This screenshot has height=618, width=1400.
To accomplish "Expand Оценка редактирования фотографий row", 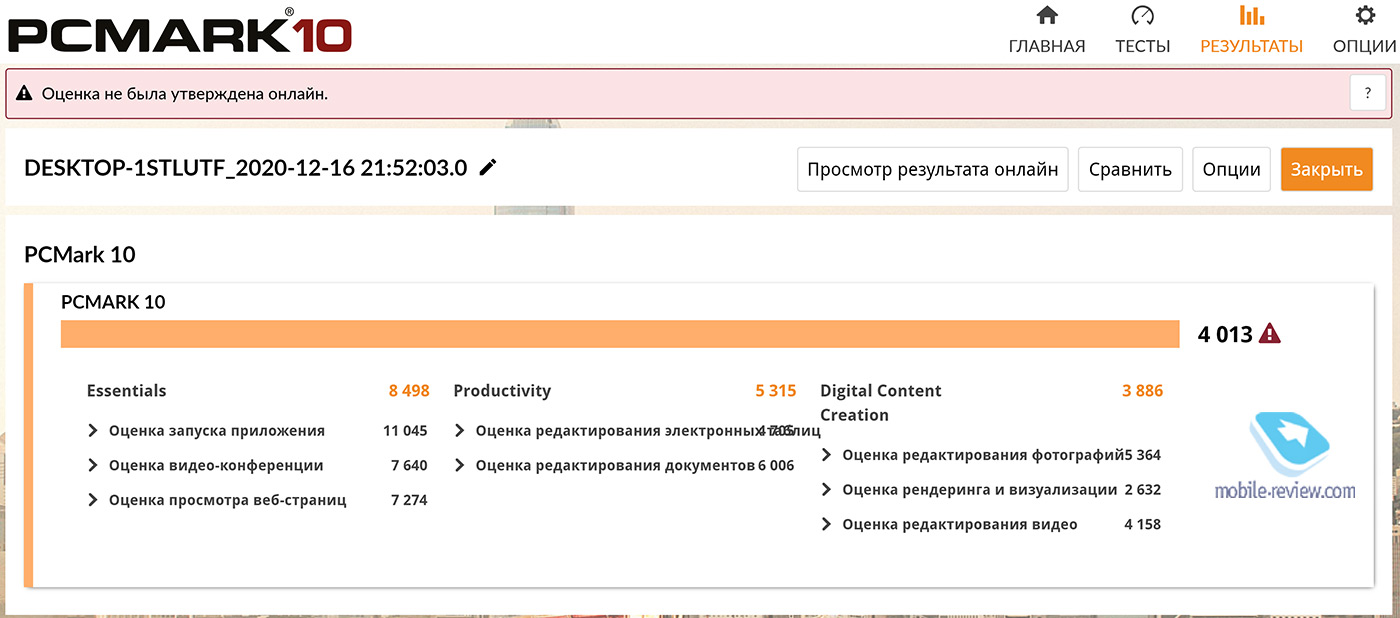I will pyautogui.click(x=826, y=455).
